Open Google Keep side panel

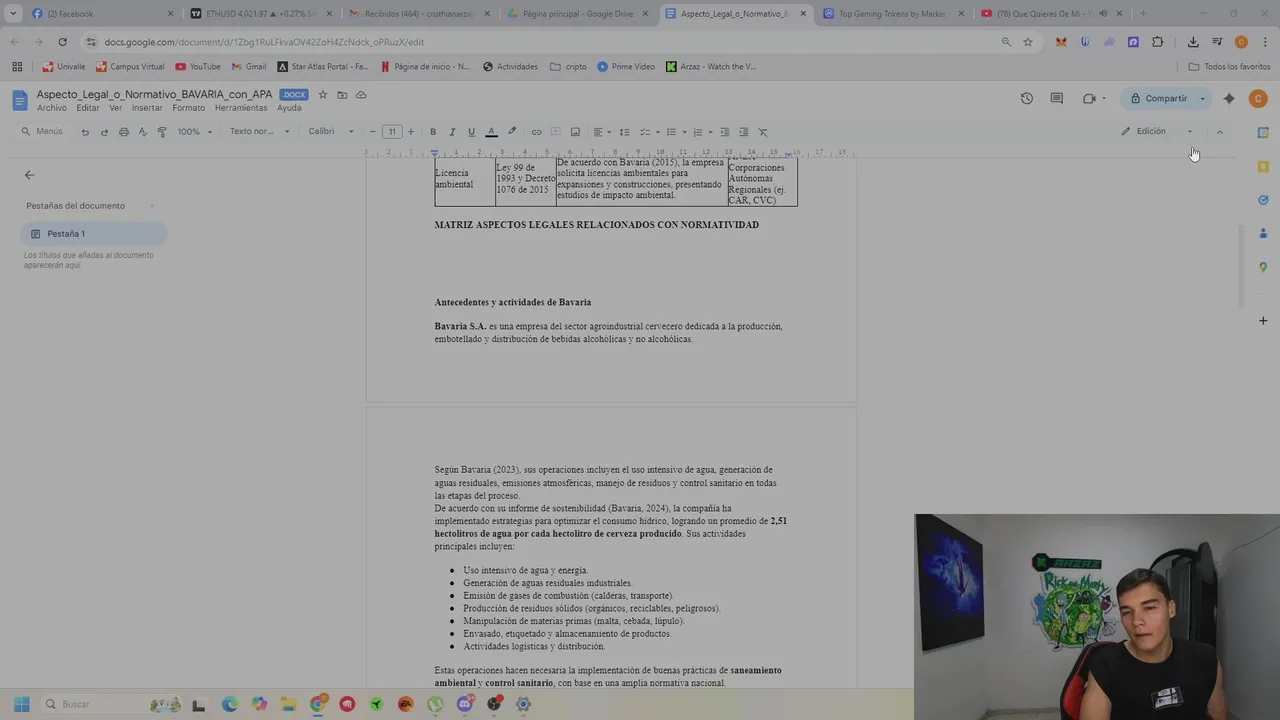click(x=1263, y=166)
